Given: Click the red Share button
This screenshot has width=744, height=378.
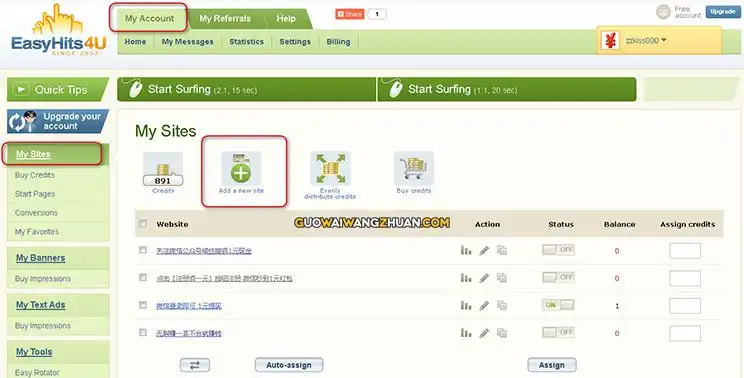Looking at the screenshot, I should (350, 14).
